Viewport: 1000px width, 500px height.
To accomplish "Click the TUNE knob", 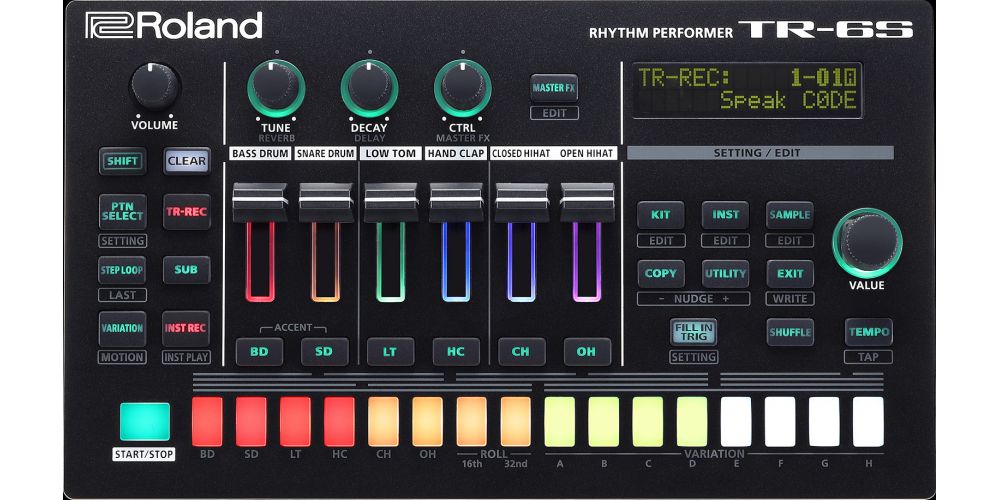I will point(276,88).
